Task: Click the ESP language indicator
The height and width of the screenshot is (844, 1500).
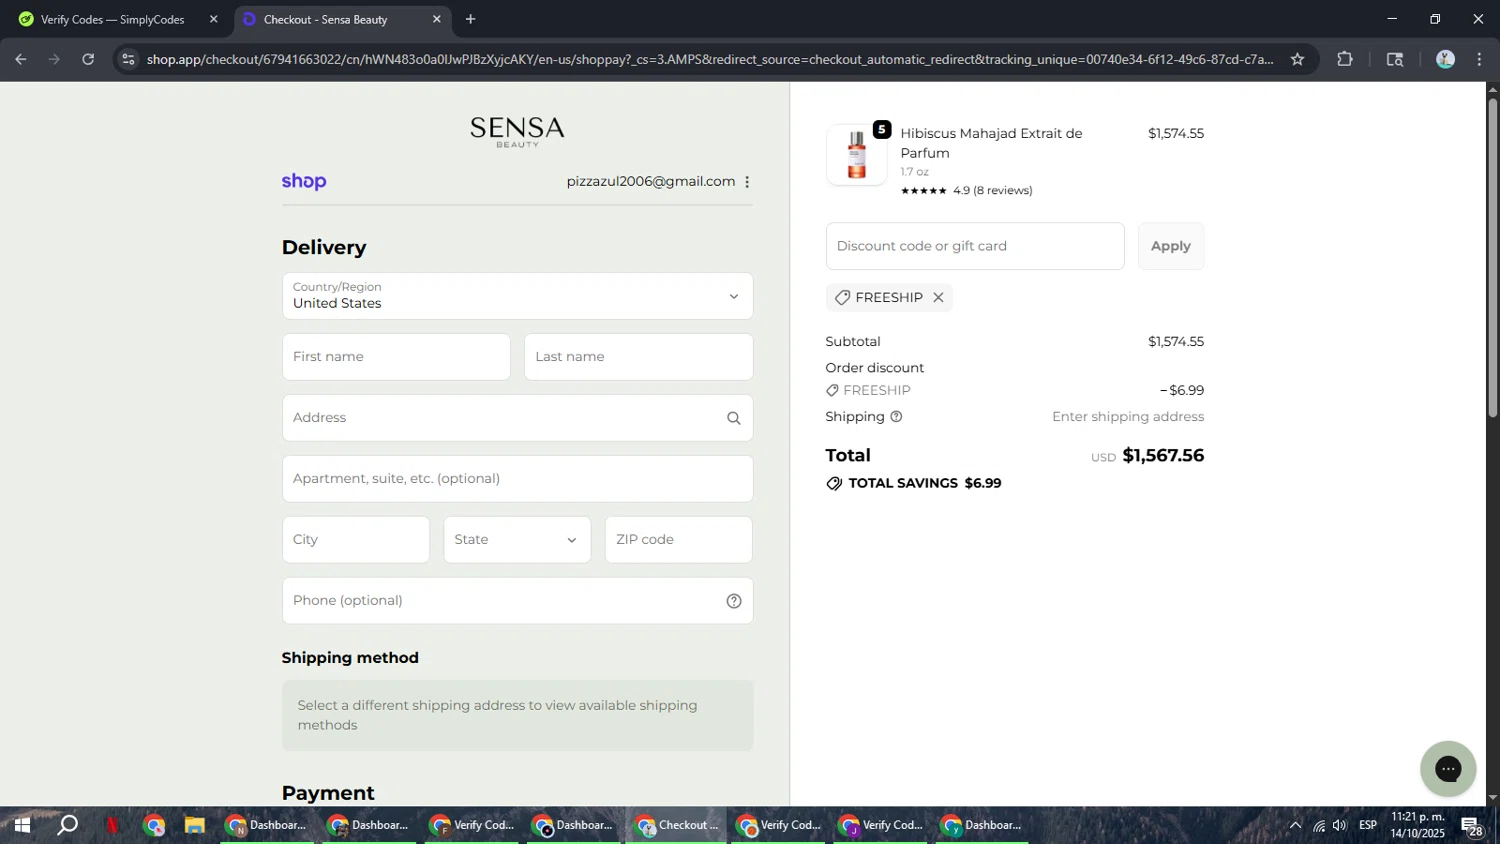Action: tap(1368, 826)
